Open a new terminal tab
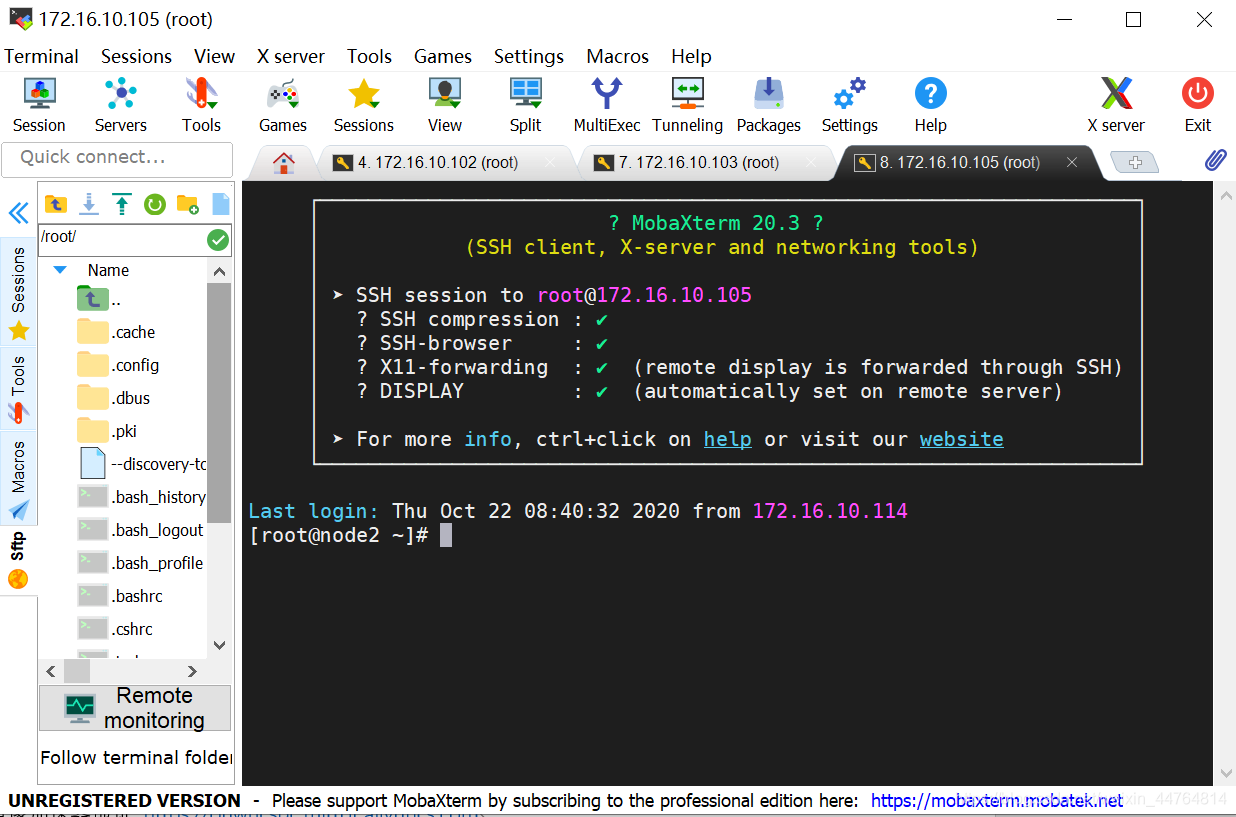 [1135, 163]
